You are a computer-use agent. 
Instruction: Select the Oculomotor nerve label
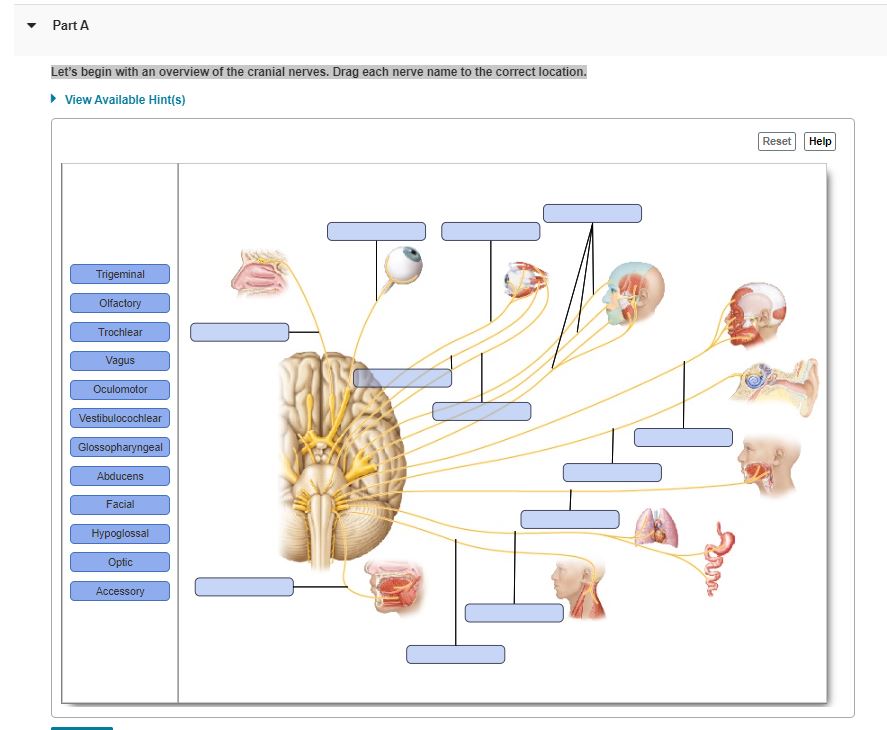point(120,389)
